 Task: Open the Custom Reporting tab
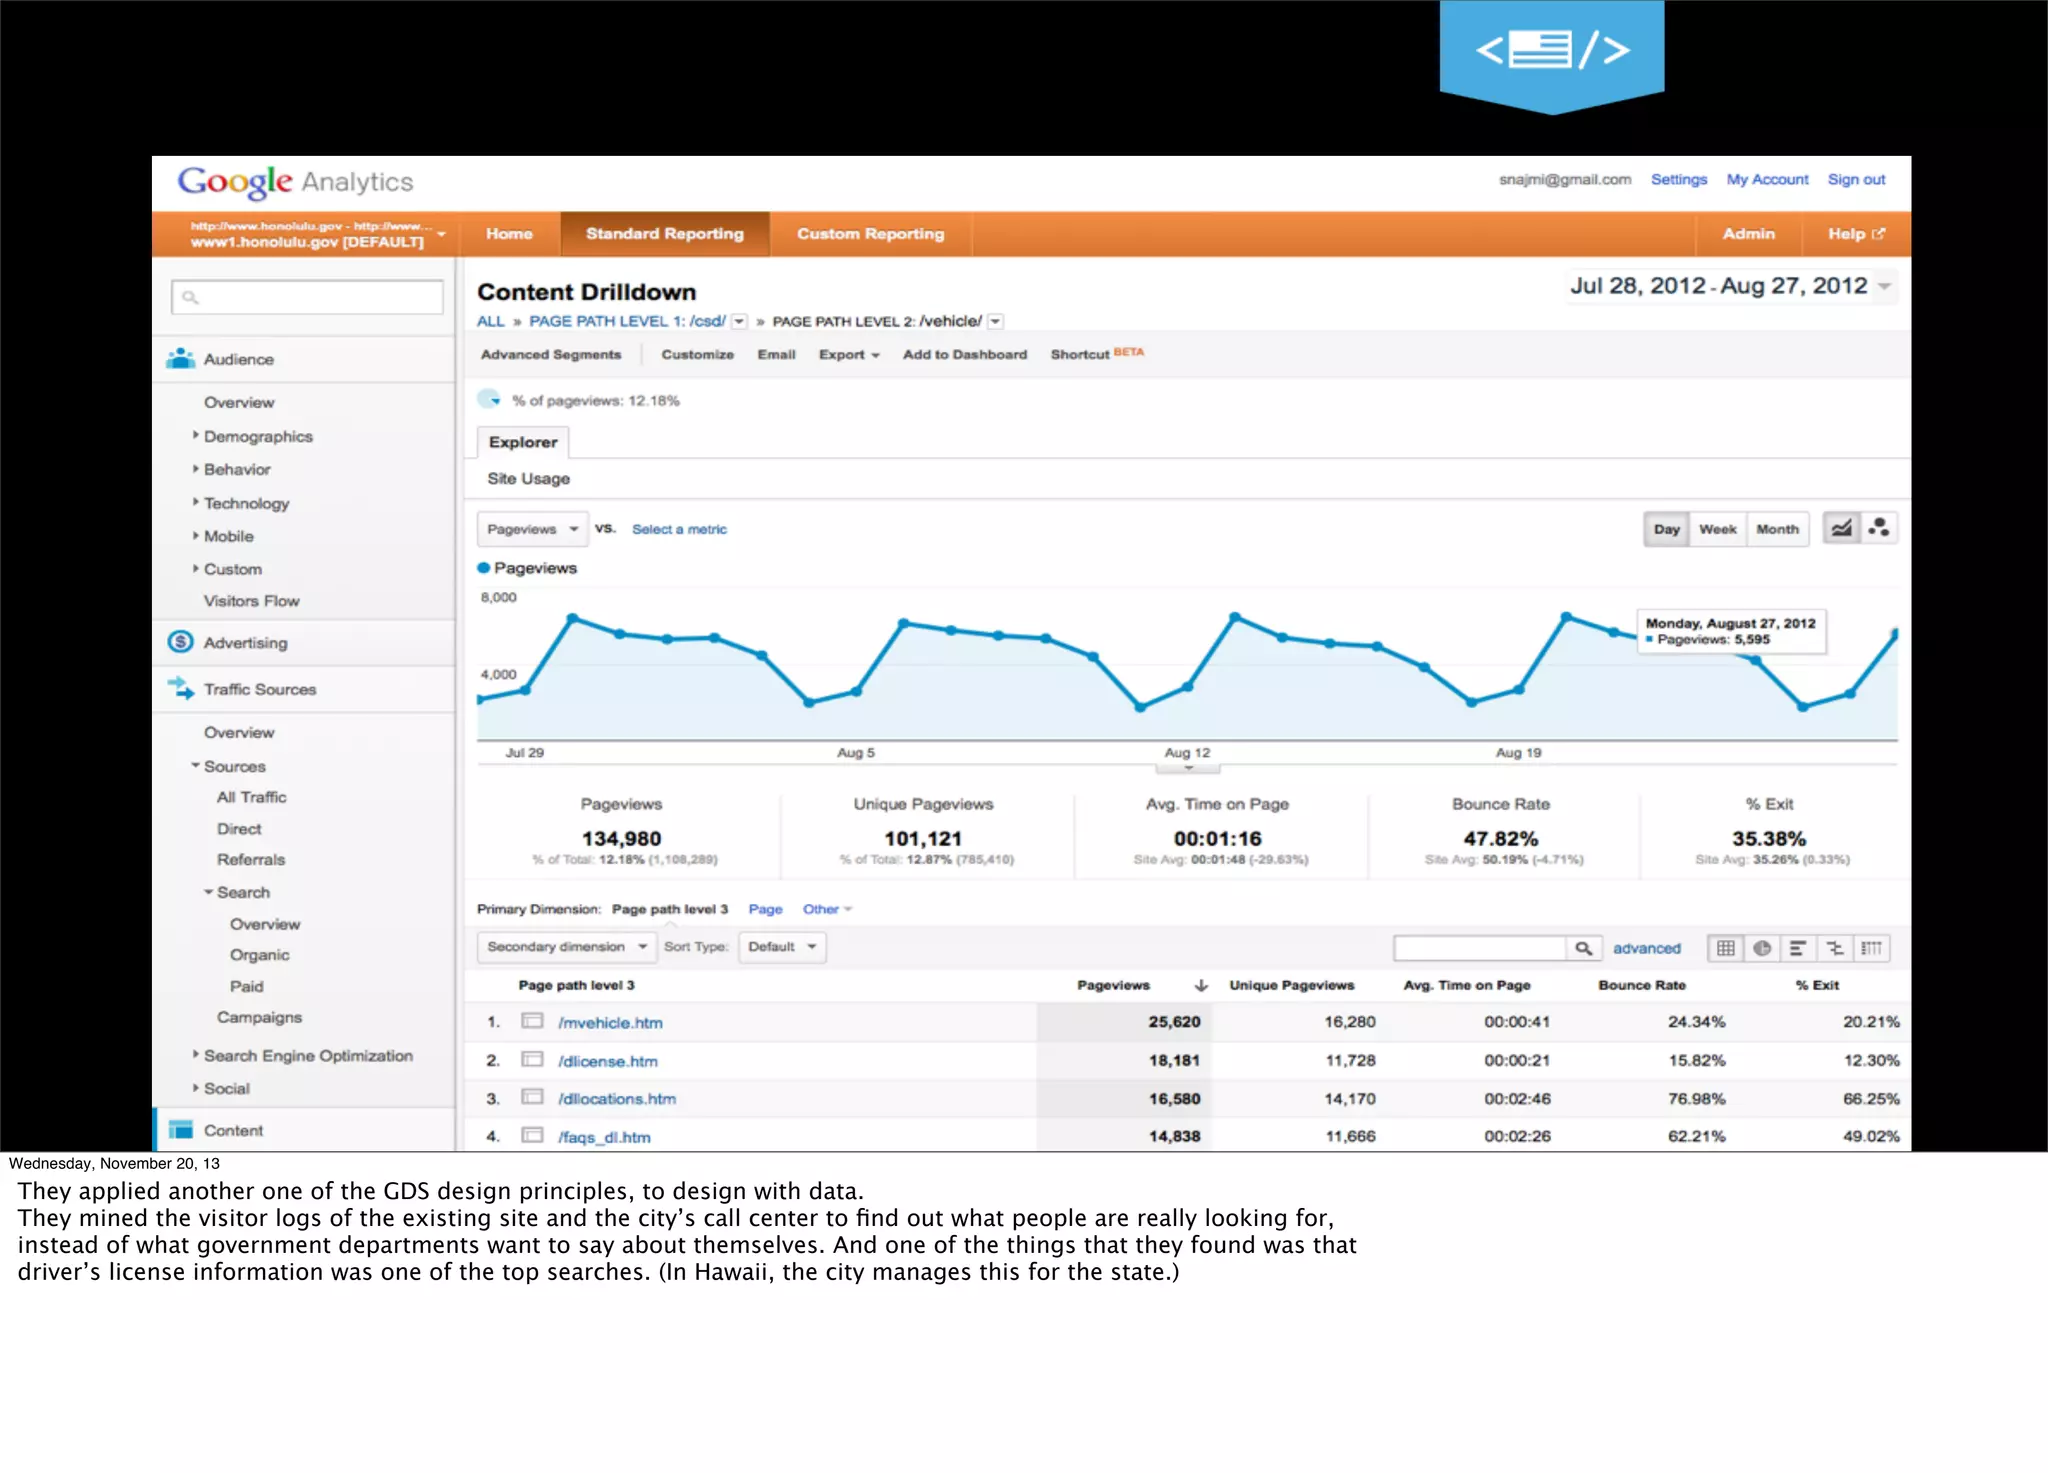coord(870,234)
